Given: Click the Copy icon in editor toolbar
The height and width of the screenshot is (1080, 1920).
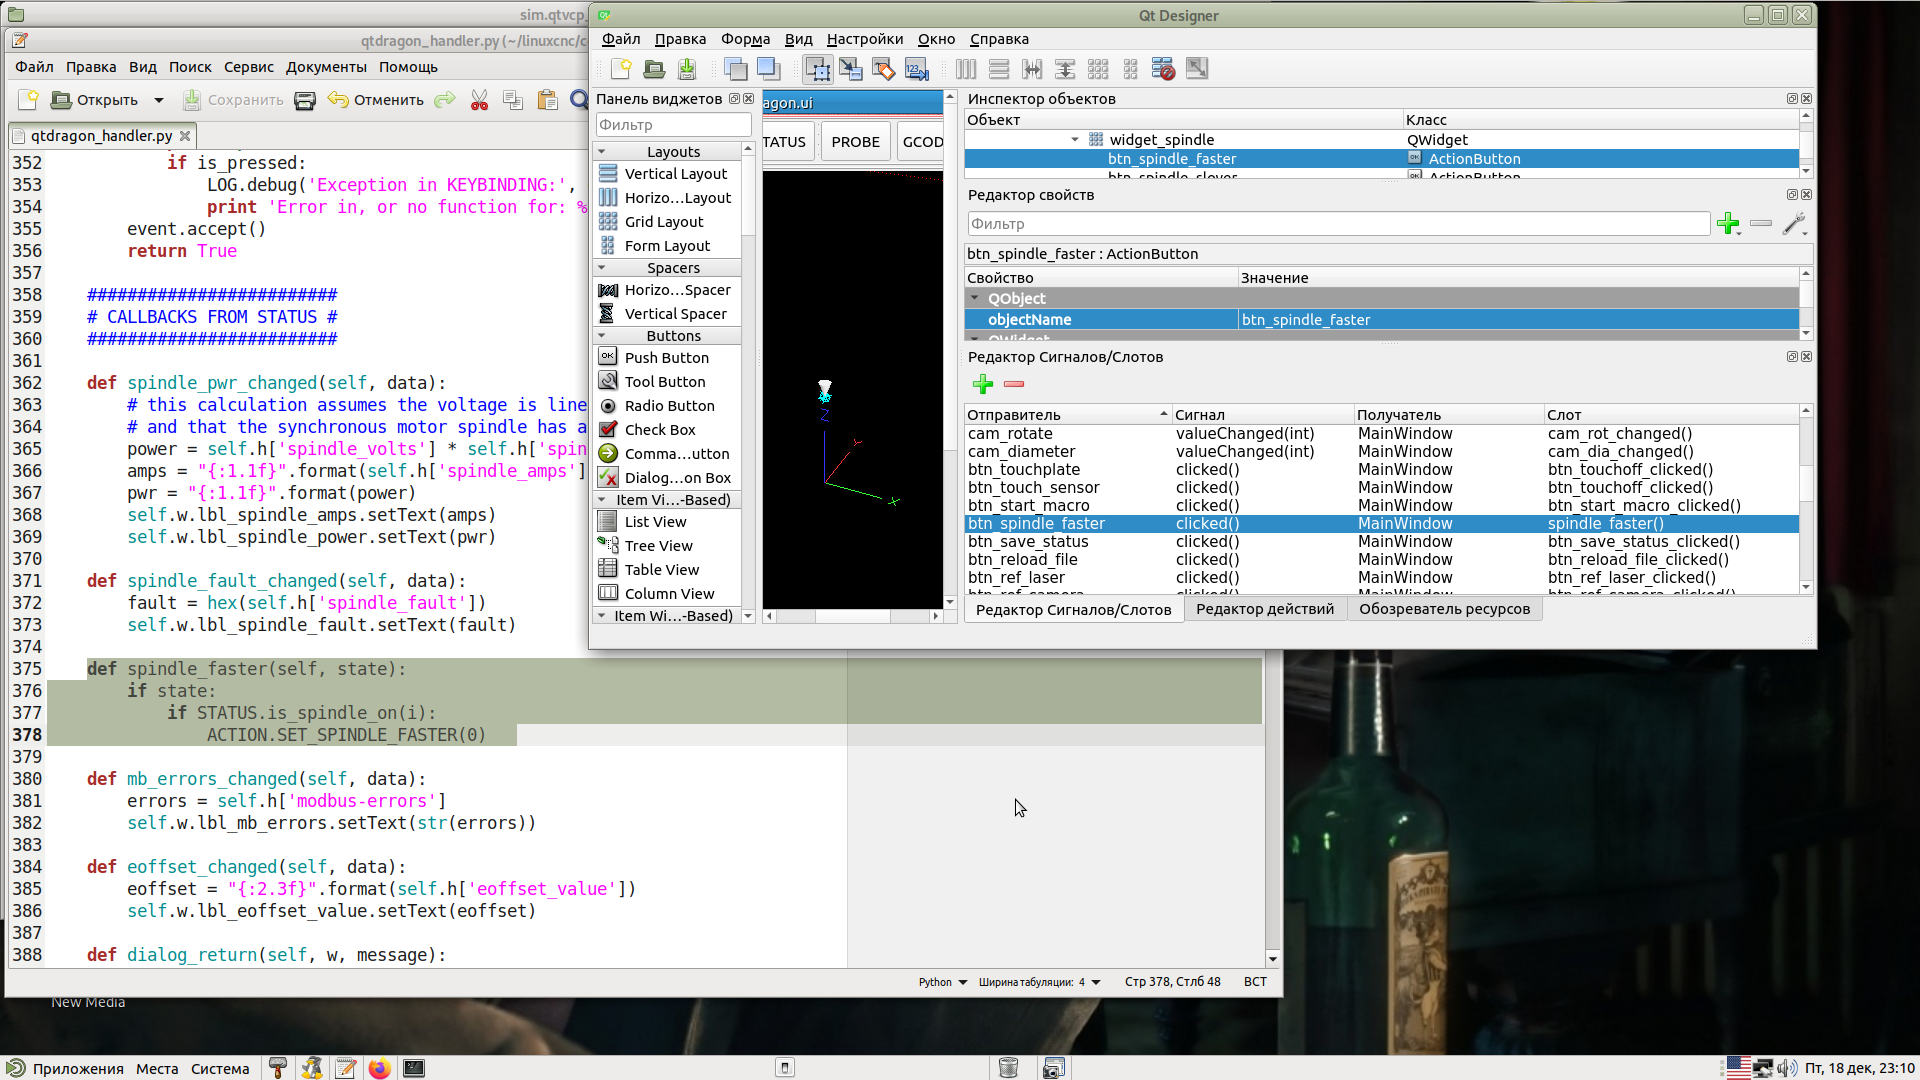Looking at the screenshot, I should [513, 100].
